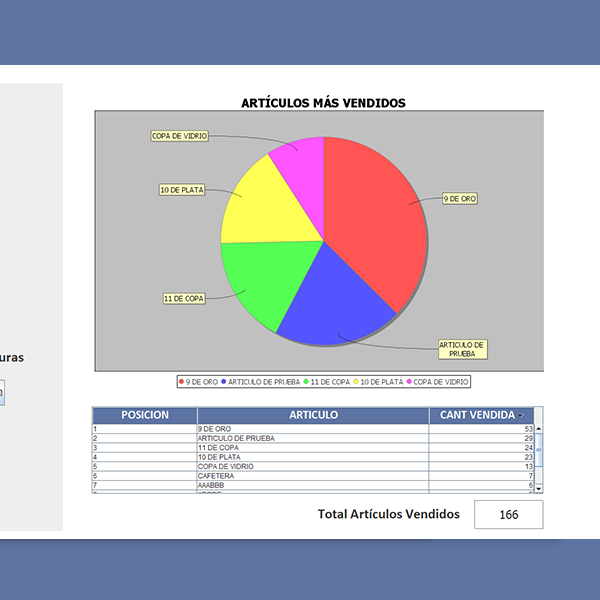Click the 9 DE ORO legend marker
The width and height of the screenshot is (600, 600).
[182, 382]
